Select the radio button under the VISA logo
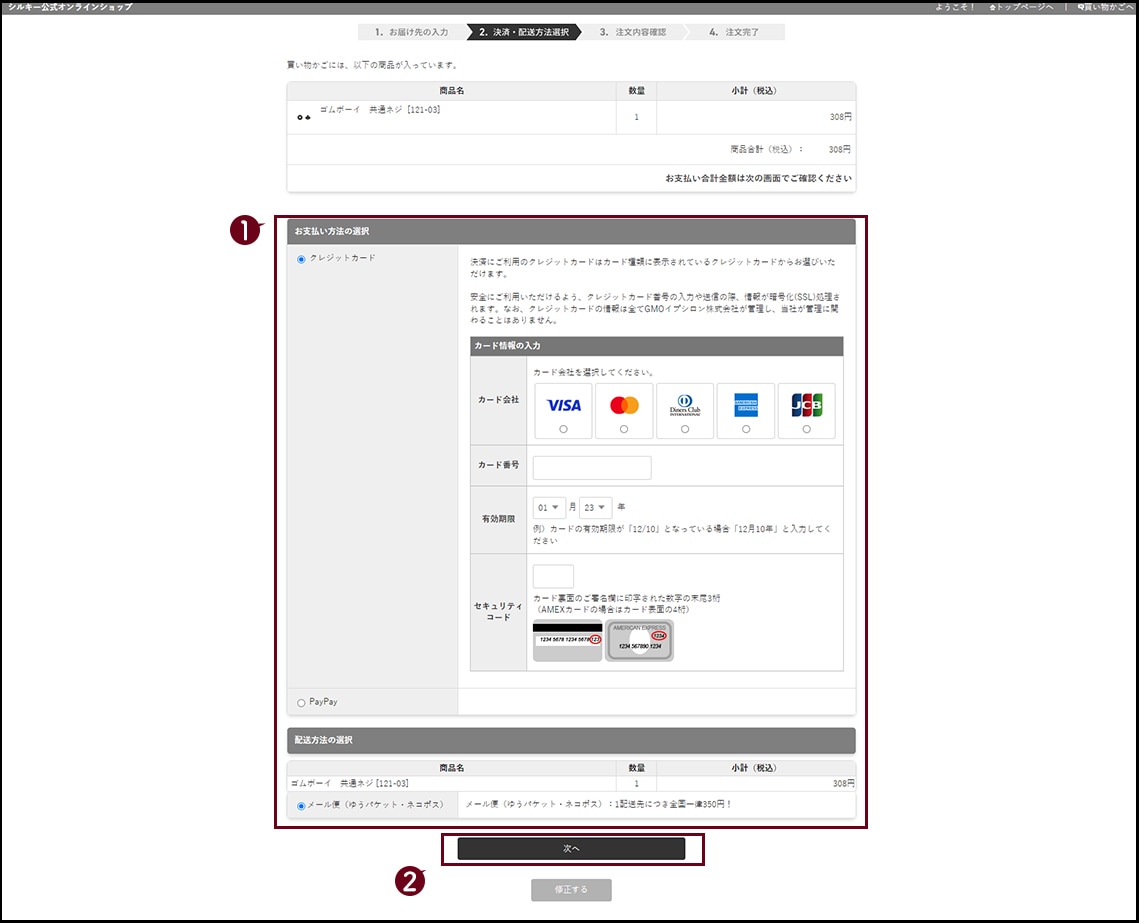 click(564, 429)
